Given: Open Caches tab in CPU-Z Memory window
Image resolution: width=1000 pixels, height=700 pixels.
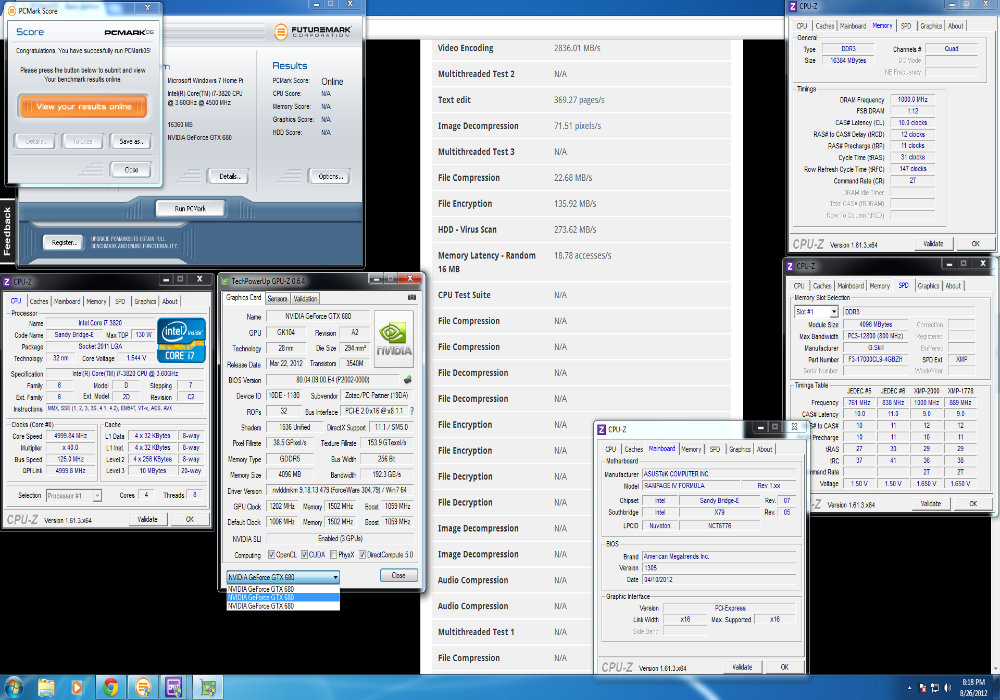Looking at the screenshot, I should pyautogui.click(x=825, y=26).
